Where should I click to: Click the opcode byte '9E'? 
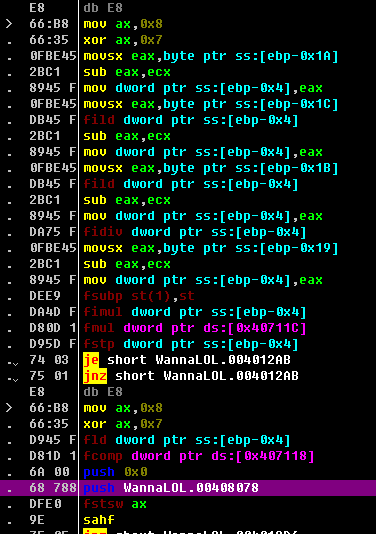pyautogui.click(x=37, y=520)
